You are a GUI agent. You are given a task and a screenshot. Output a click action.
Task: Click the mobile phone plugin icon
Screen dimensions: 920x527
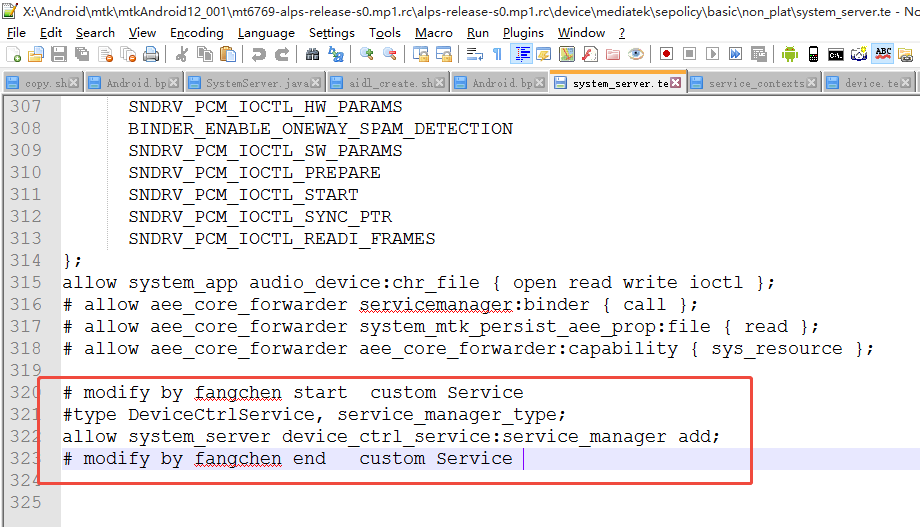point(813,55)
